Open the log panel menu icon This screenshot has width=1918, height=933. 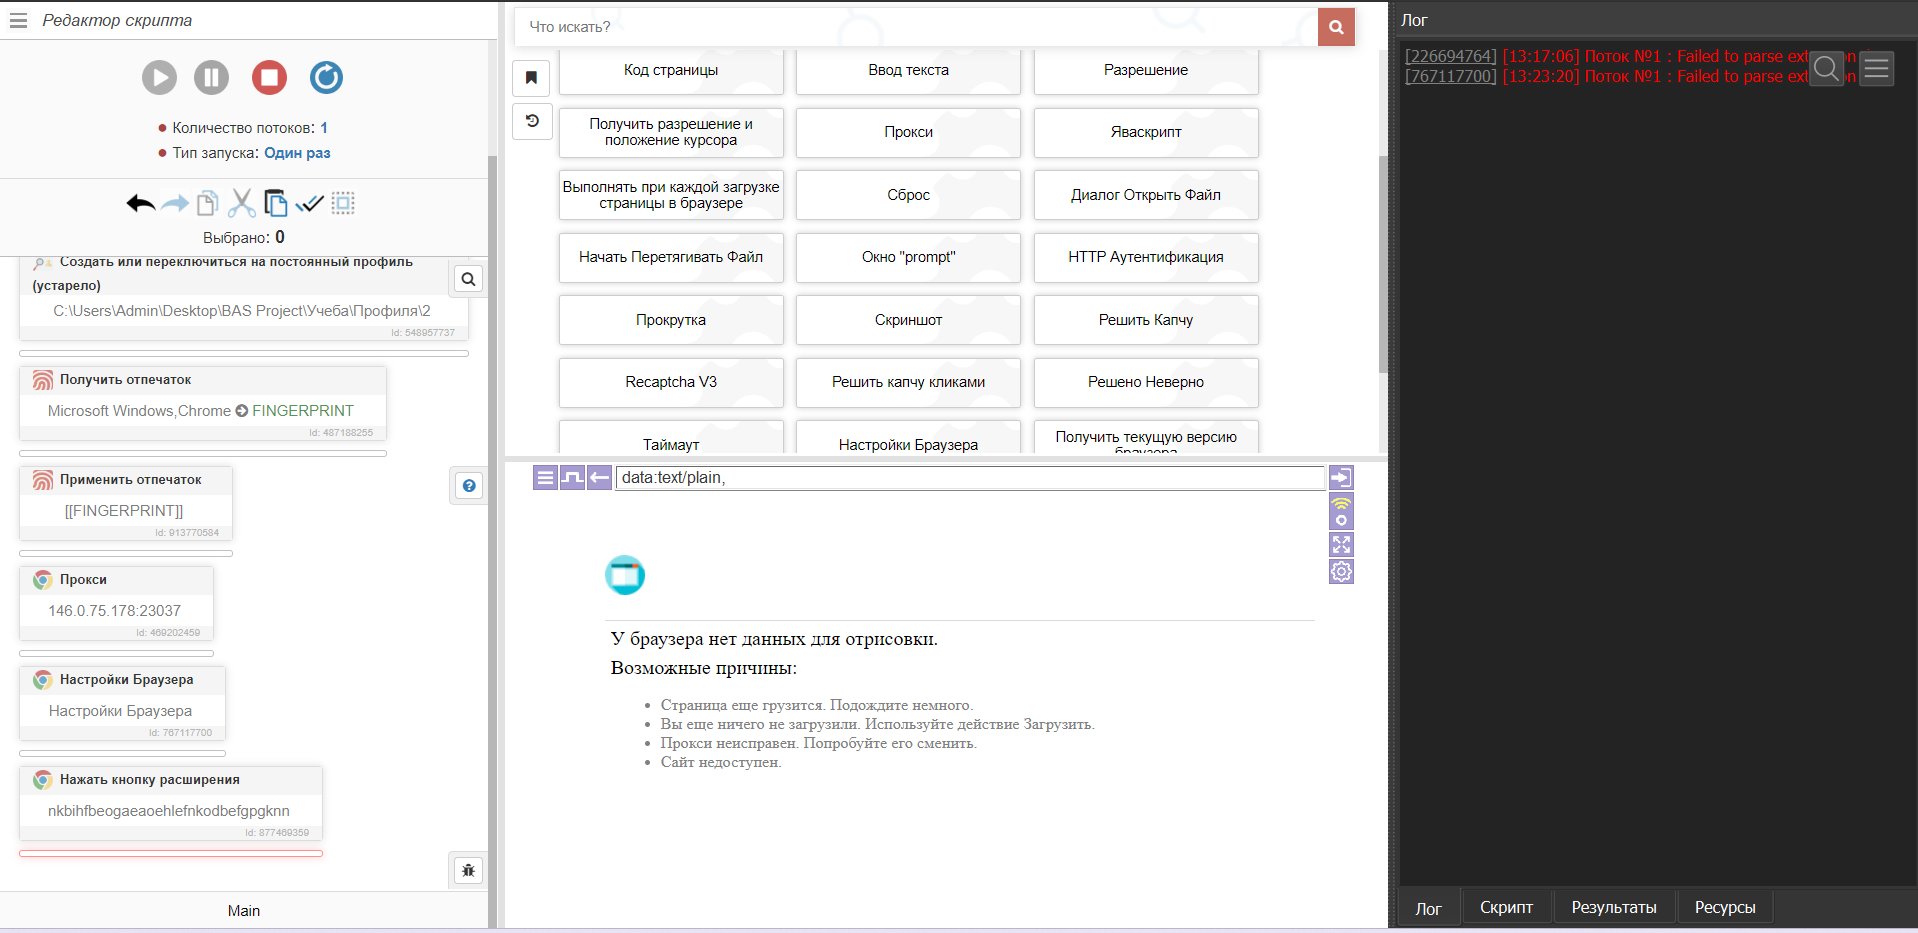pyautogui.click(x=1876, y=69)
